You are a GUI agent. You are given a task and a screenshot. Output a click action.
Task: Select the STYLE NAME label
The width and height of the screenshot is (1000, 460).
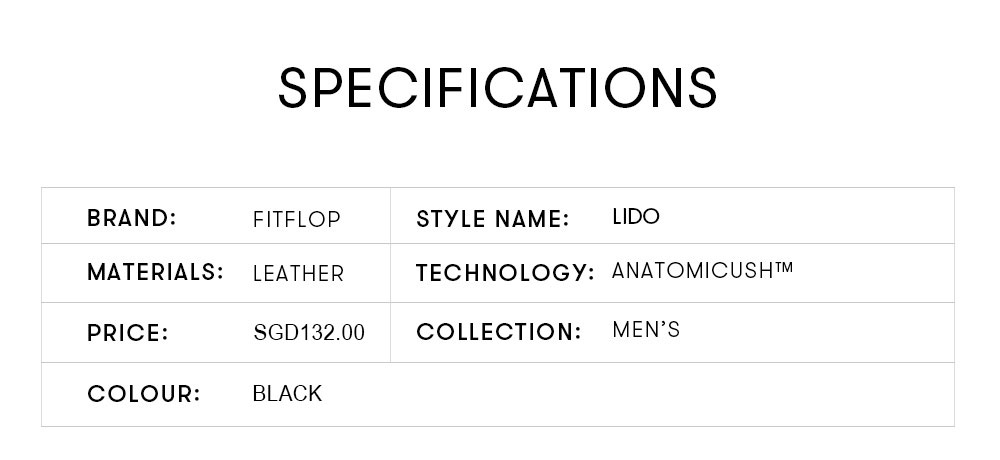(x=492, y=219)
